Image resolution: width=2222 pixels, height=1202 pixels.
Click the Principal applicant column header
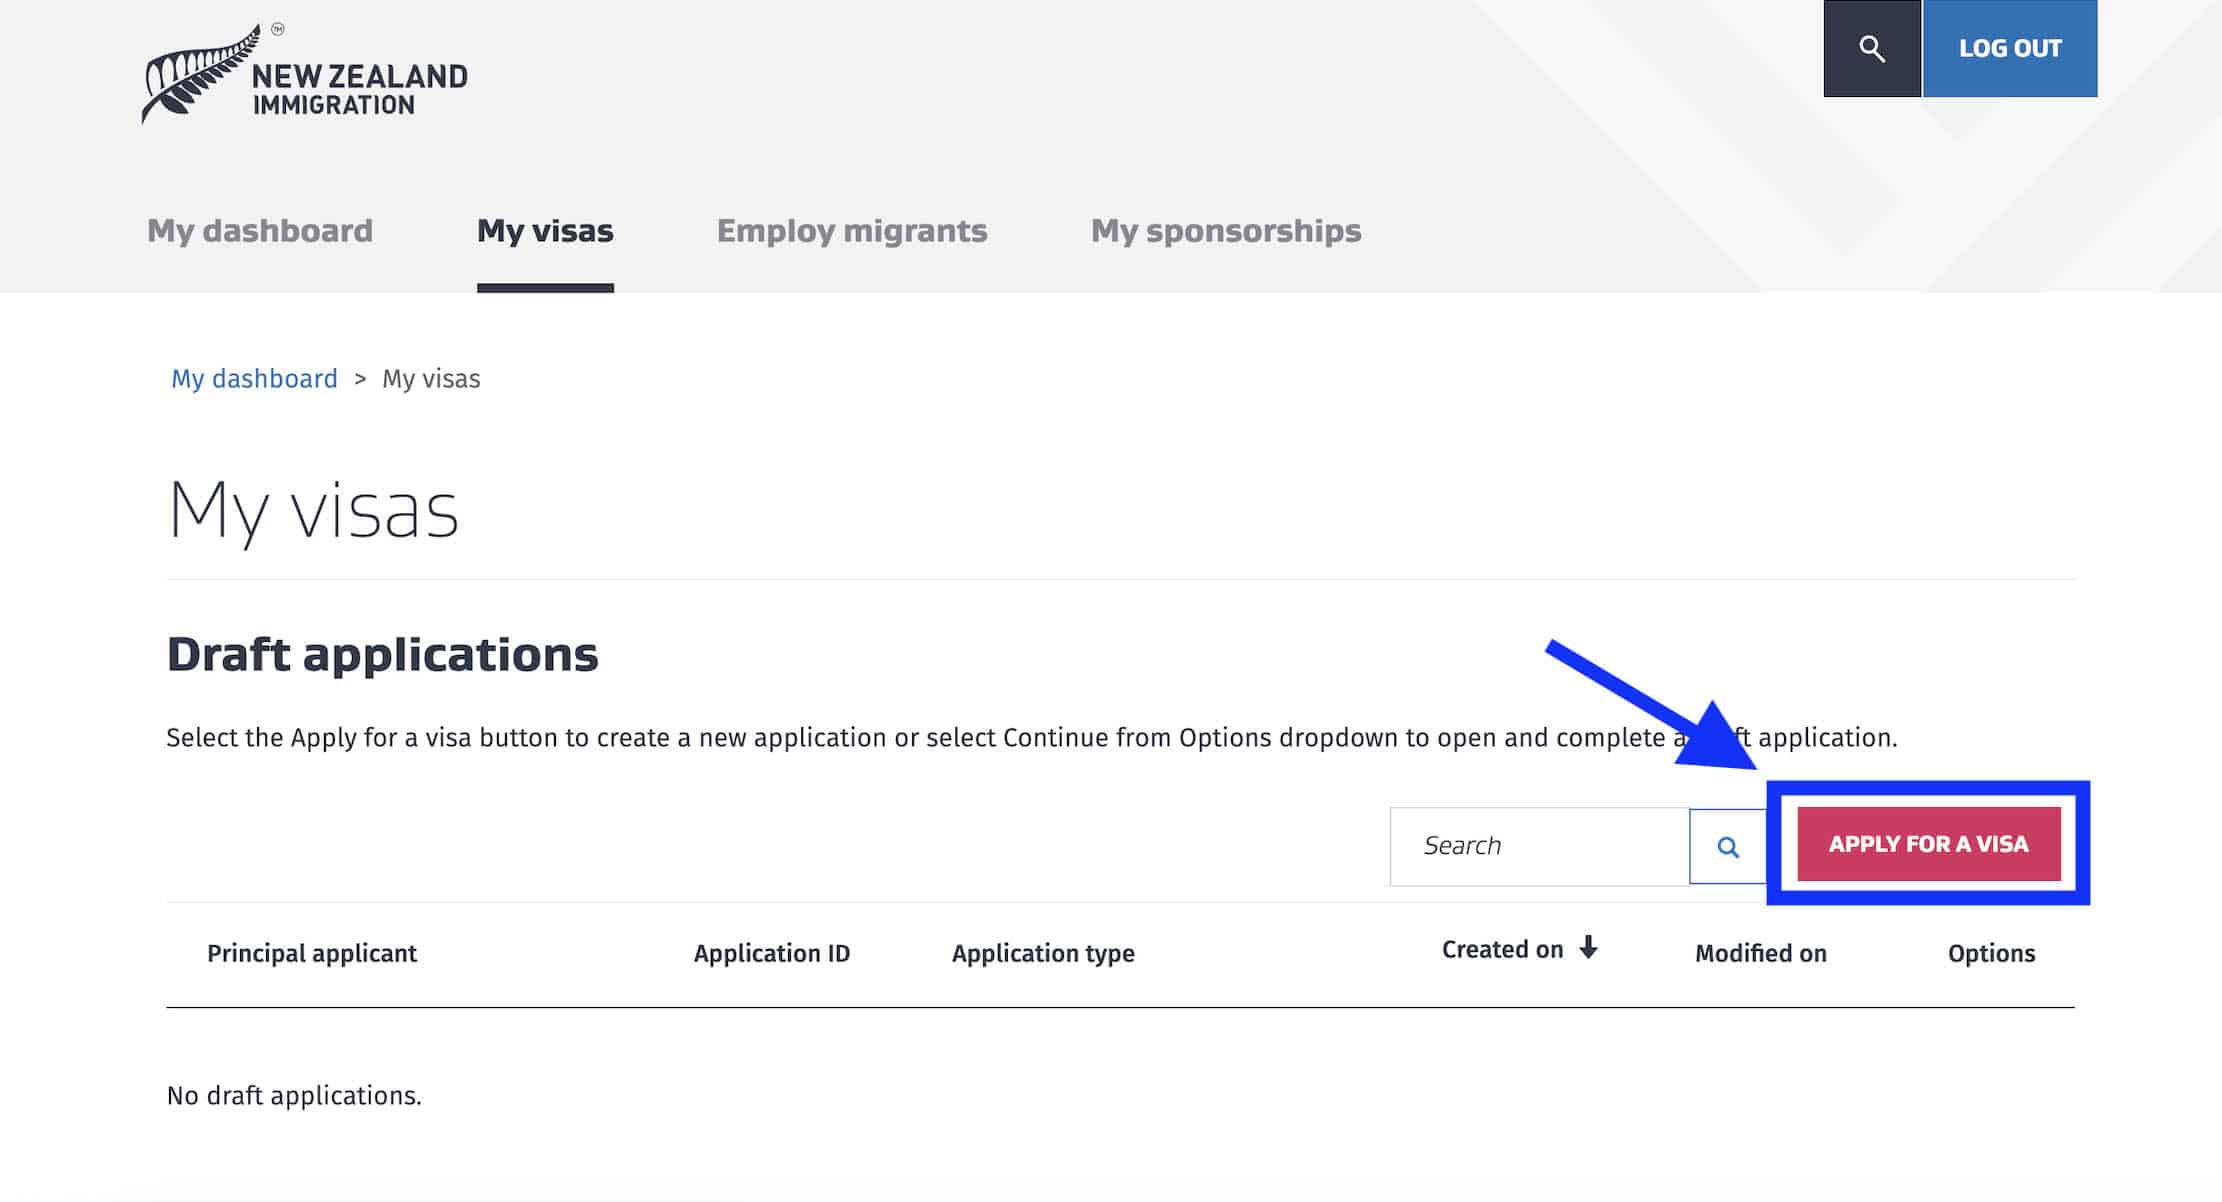[x=312, y=953]
